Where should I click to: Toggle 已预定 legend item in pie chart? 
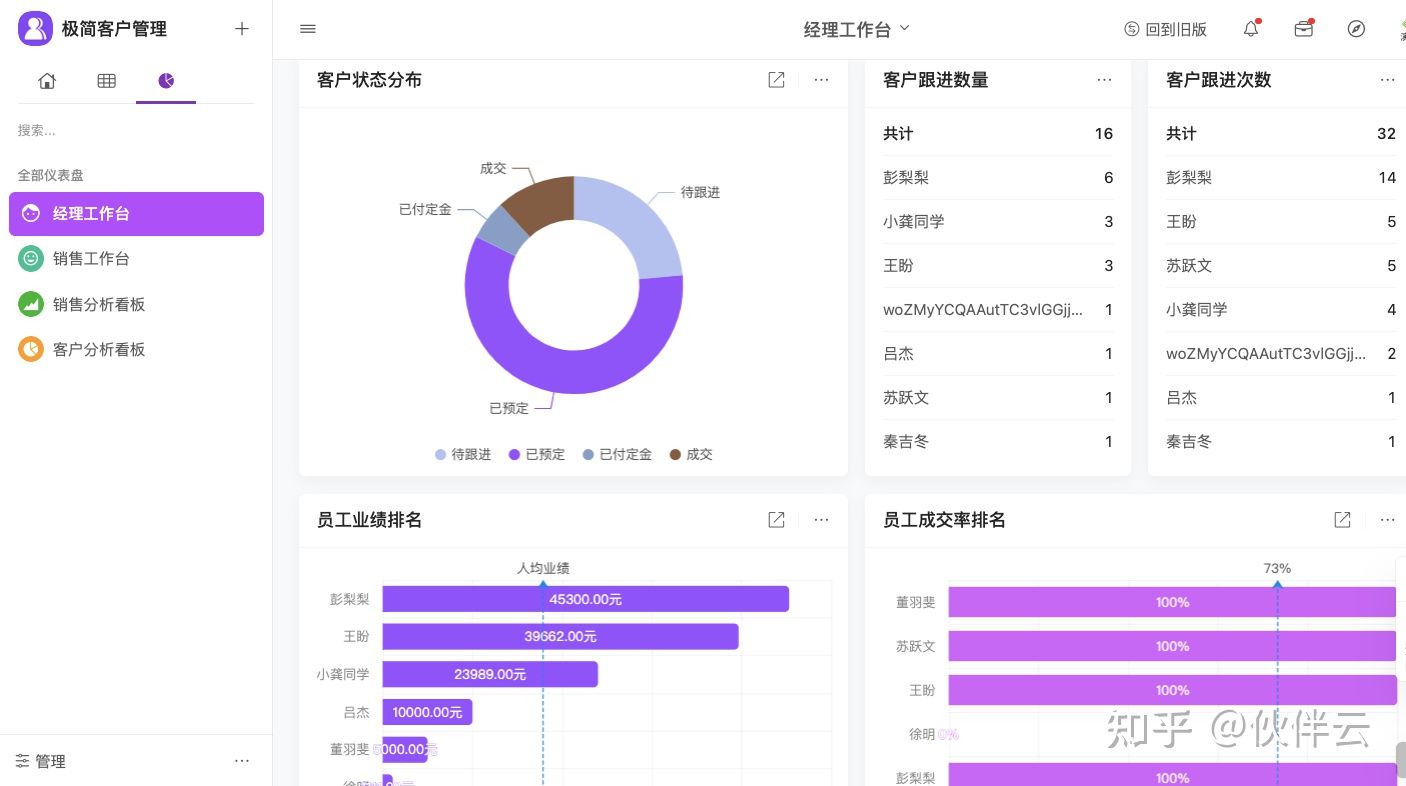point(537,454)
